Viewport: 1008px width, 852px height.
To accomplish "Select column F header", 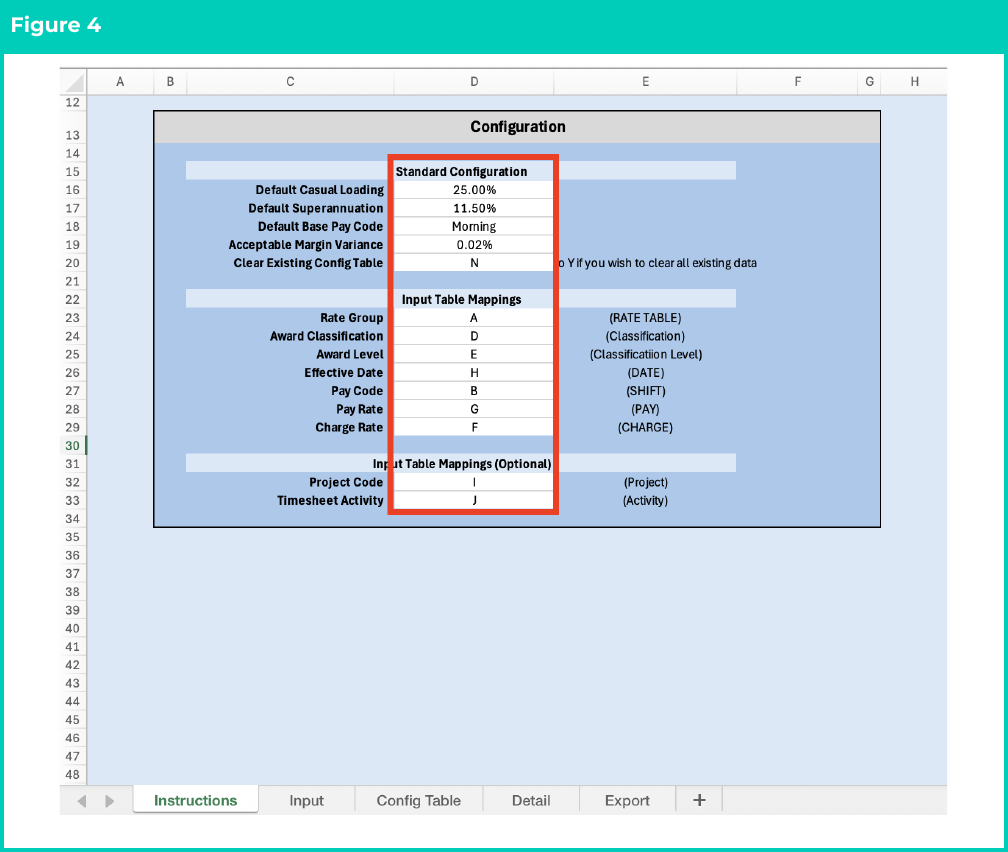I will coord(797,82).
